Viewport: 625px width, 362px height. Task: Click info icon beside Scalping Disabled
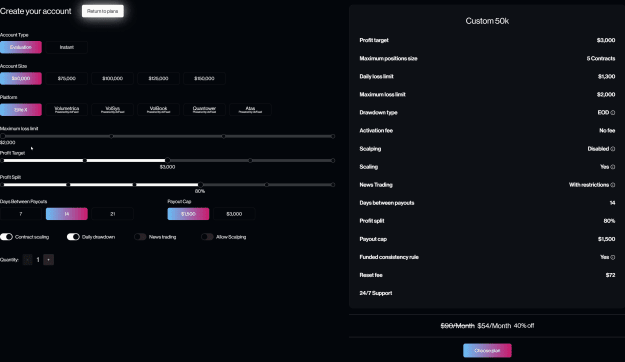613,149
